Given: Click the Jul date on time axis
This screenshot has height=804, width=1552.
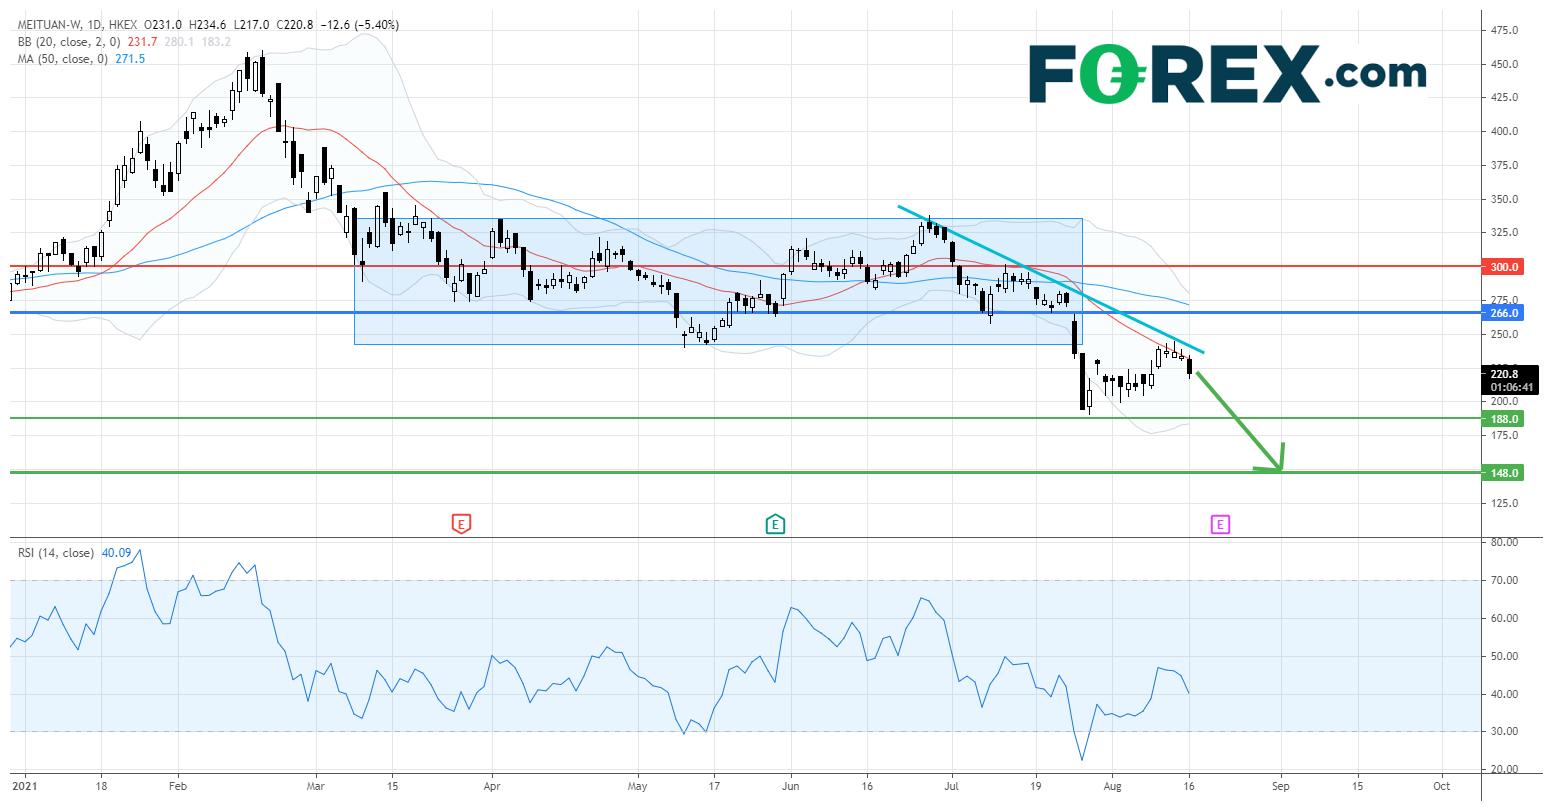Looking at the screenshot, I should 952,788.
